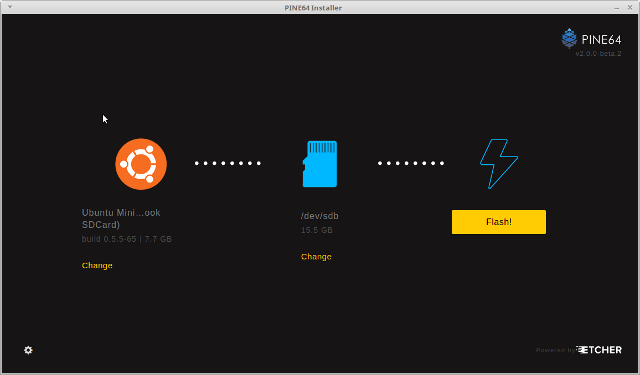Click the orange Ubuntu logo icon
640x375 pixels.
pos(141,164)
